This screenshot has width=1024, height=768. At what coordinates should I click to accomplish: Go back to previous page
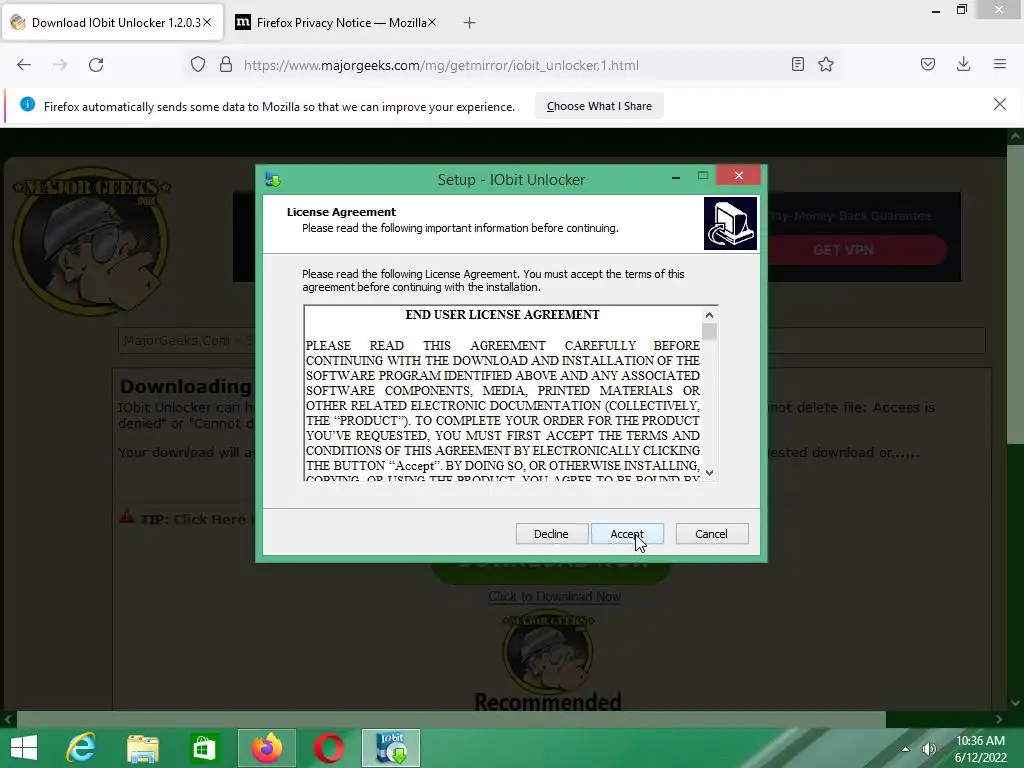click(x=24, y=65)
